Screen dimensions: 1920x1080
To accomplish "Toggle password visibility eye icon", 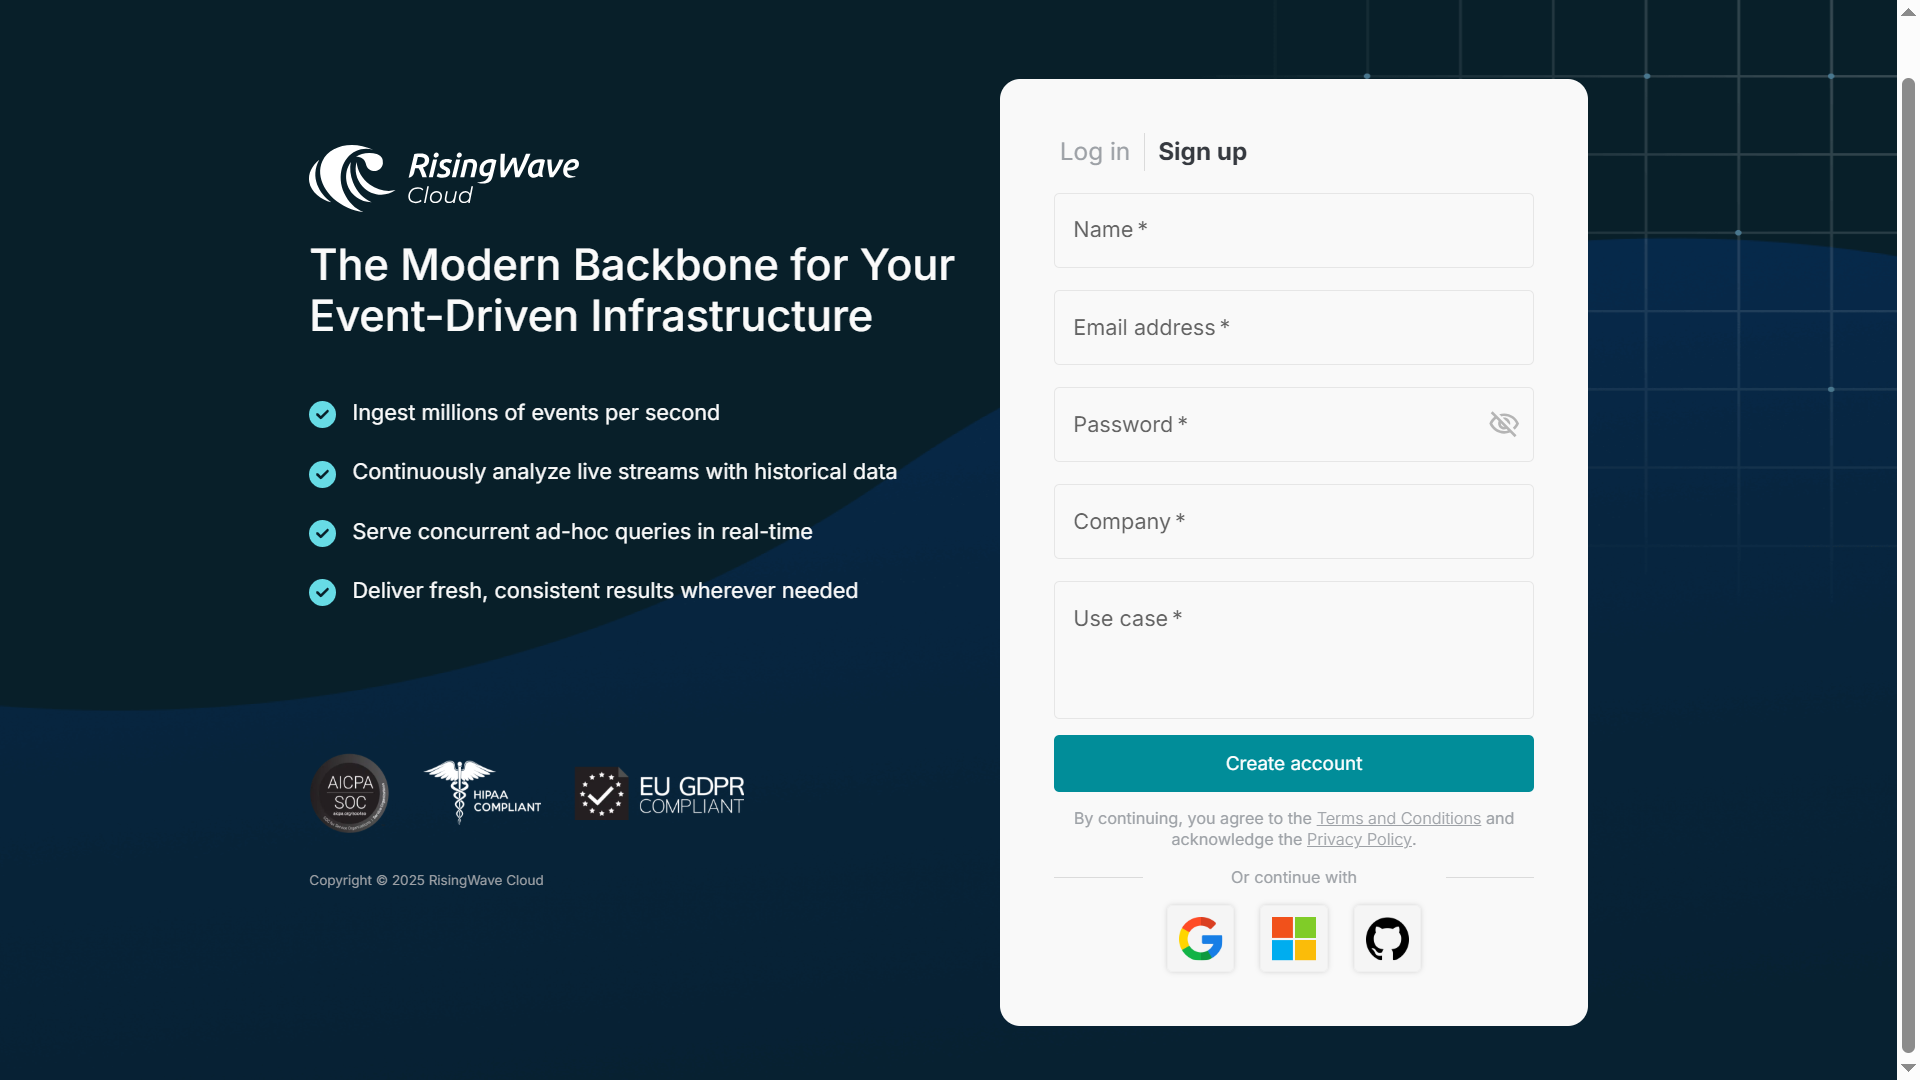I will click(x=1503, y=424).
